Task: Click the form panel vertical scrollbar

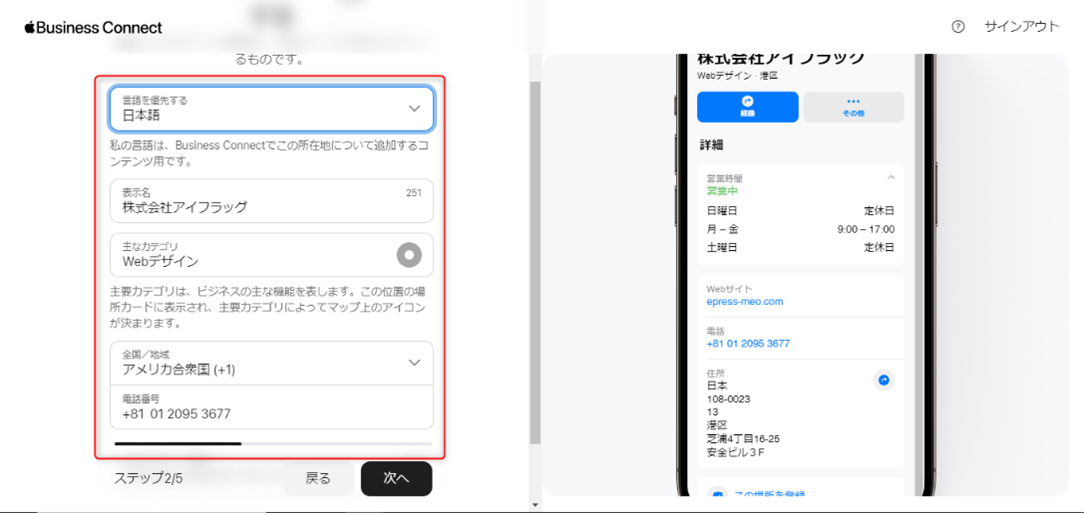Action: point(535,263)
